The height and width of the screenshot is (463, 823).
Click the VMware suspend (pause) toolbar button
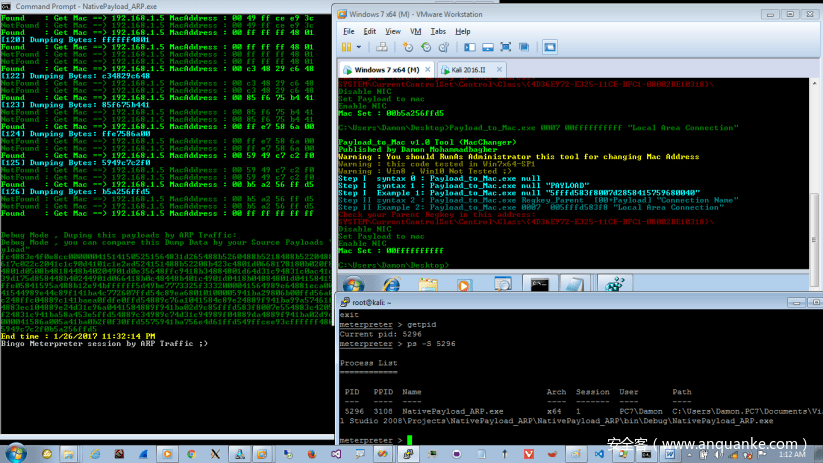point(346,47)
